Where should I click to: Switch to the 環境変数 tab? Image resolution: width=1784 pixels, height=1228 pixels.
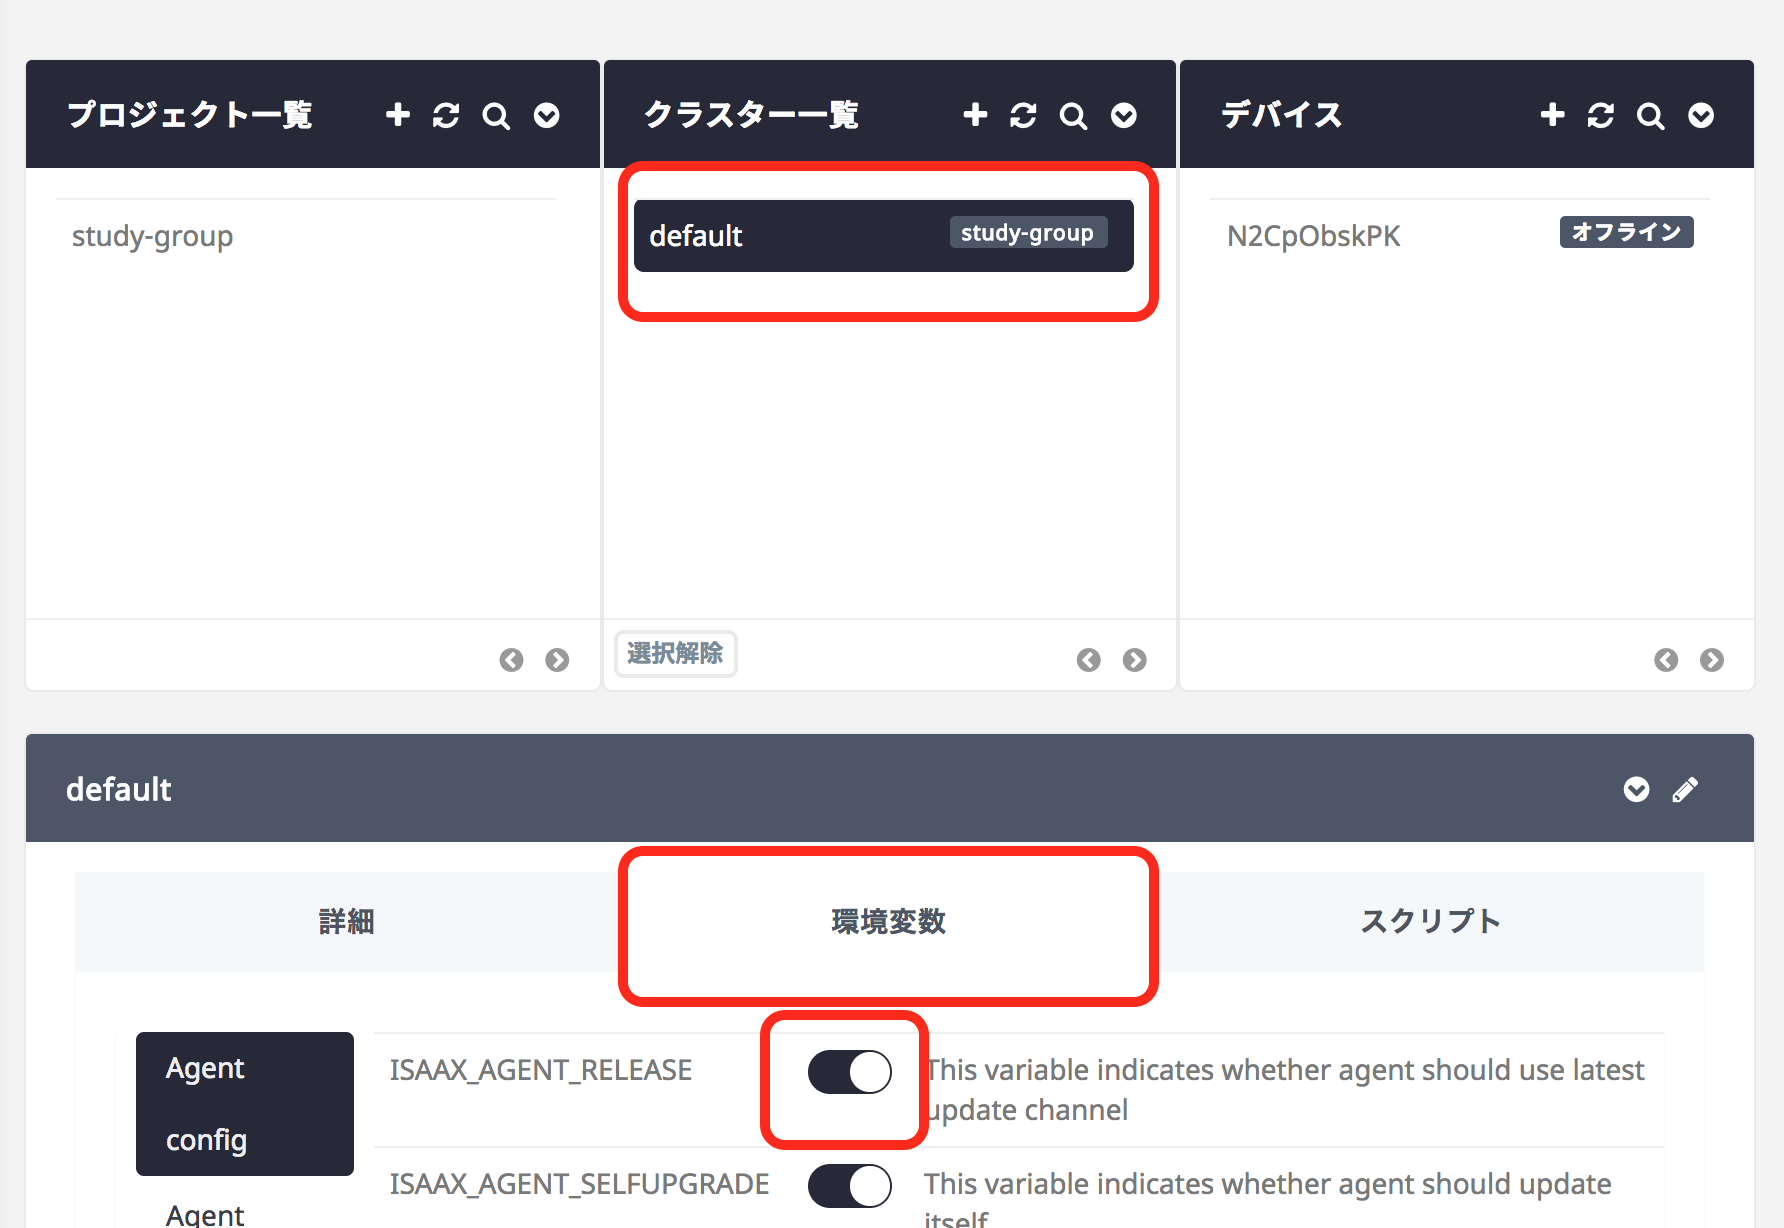click(x=888, y=921)
